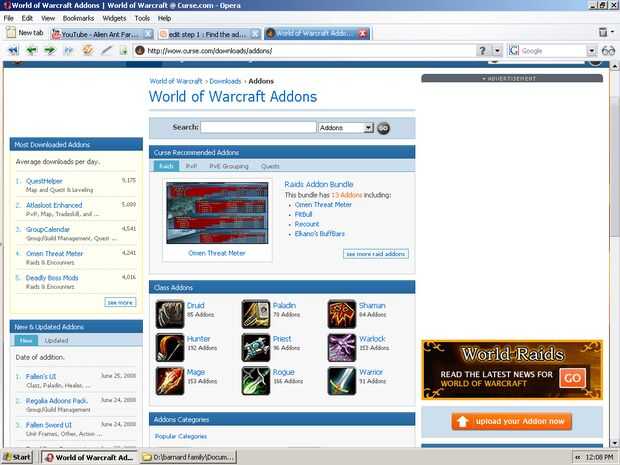The width and height of the screenshot is (620, 465).
Task: Go back using the green Back arrow
Action: 32,51
